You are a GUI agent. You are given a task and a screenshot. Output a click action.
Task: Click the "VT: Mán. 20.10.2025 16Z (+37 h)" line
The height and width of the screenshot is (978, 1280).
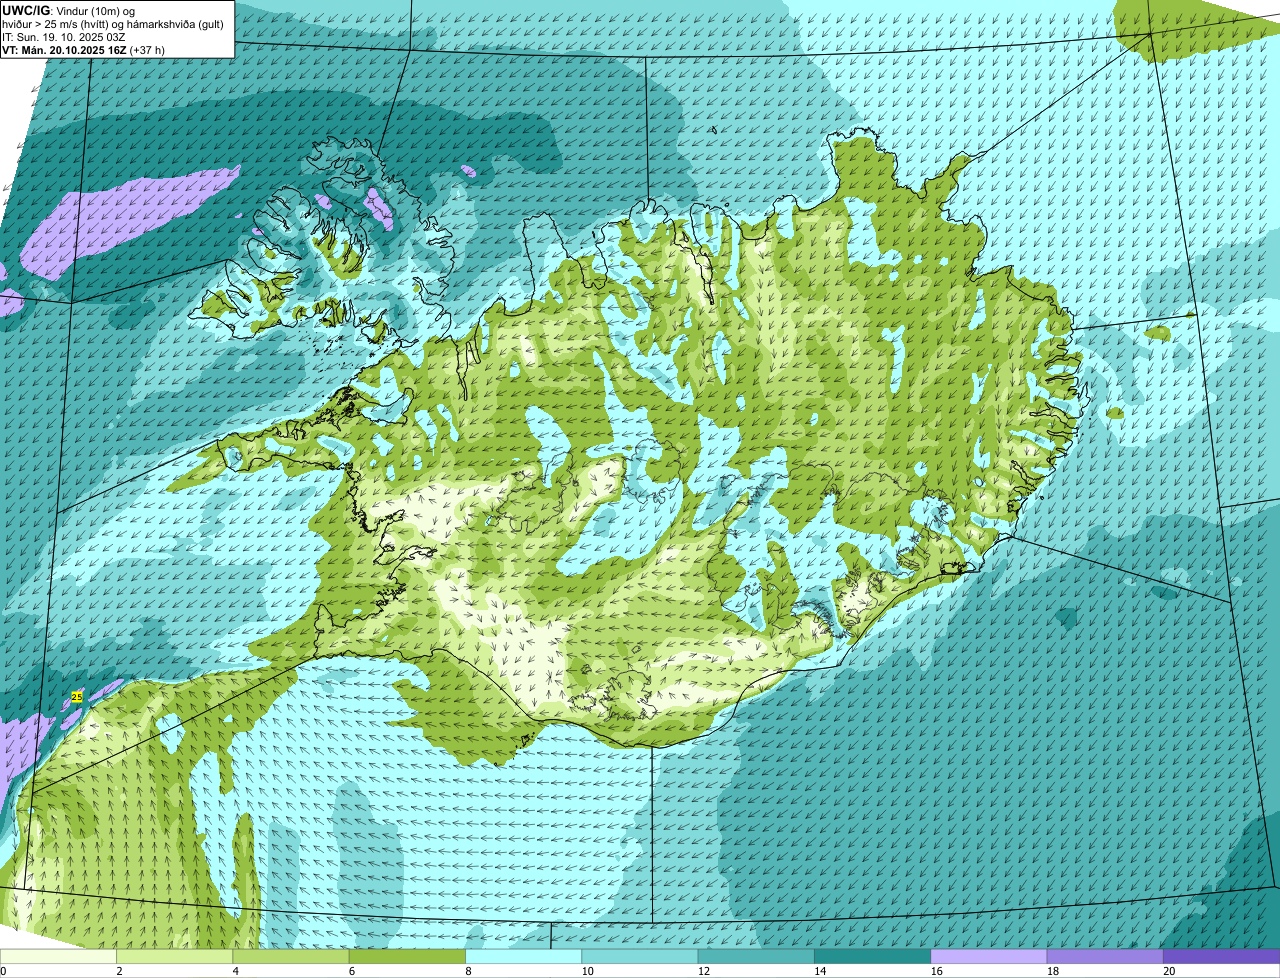(x=83, y=50)
